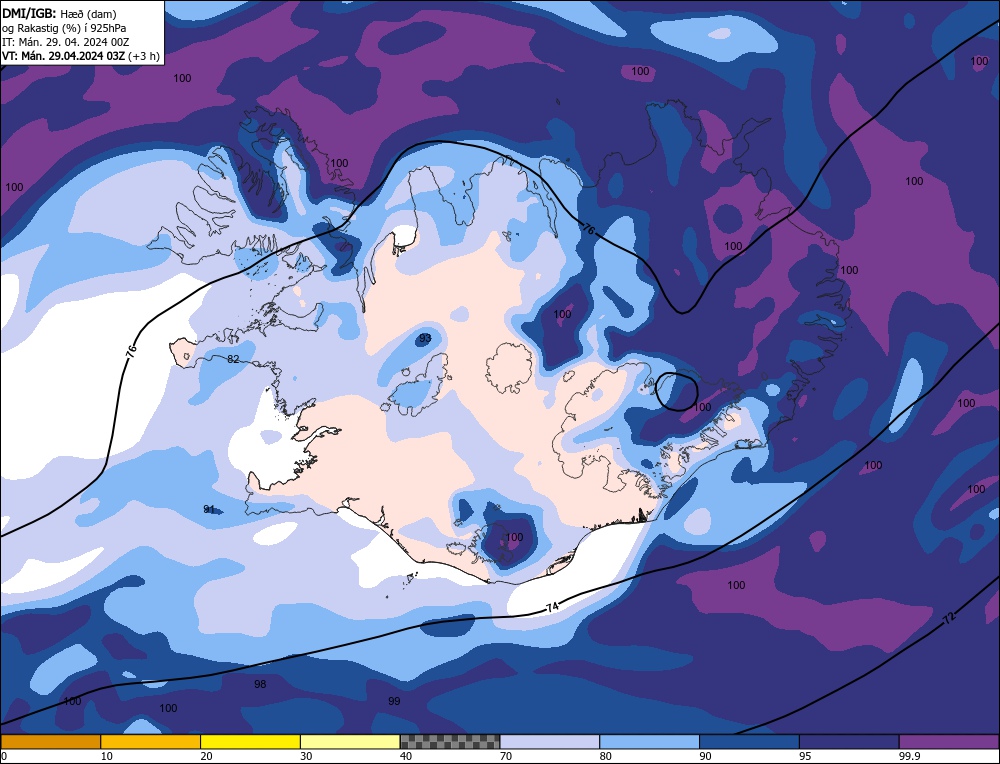This screenshot has width=1000, height=764.
Task: Click the lavender 70–80 legend swatch
Action: 550,742
